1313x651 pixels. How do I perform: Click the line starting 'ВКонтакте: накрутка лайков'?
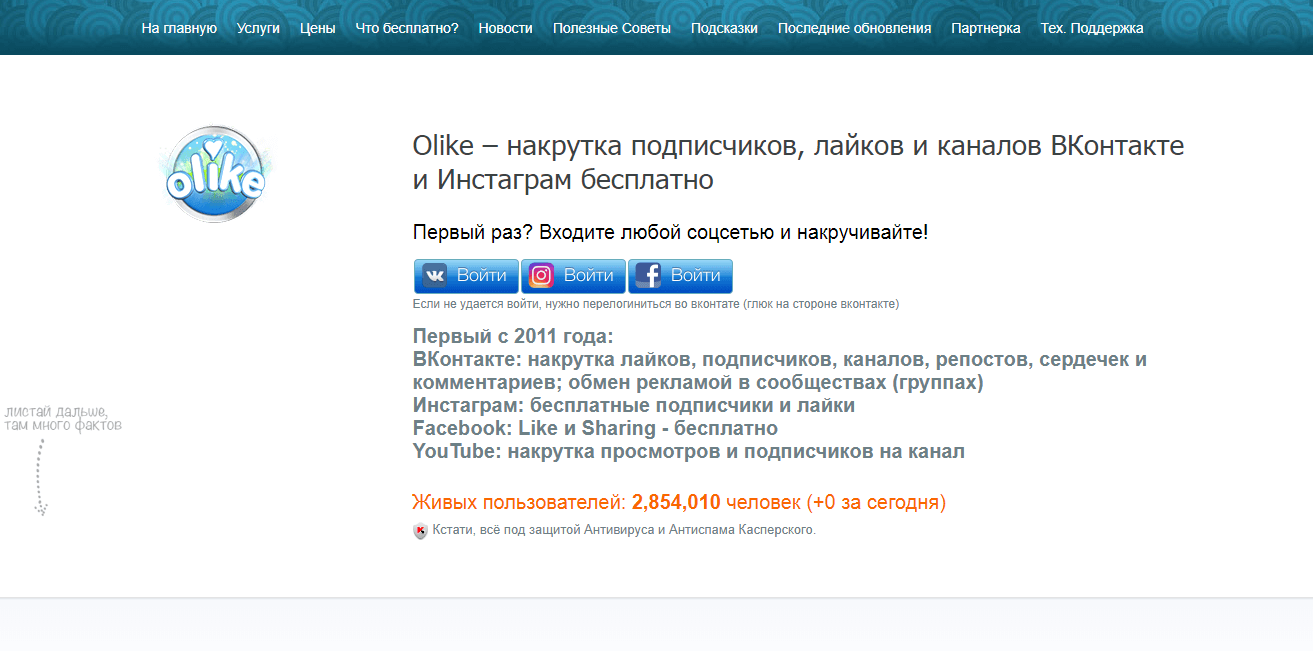tap(780, 371)
